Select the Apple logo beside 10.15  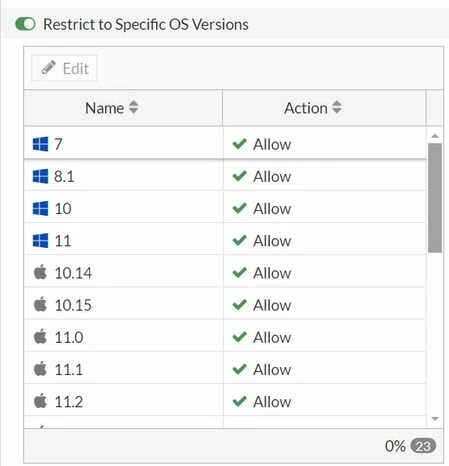point(40,304)
